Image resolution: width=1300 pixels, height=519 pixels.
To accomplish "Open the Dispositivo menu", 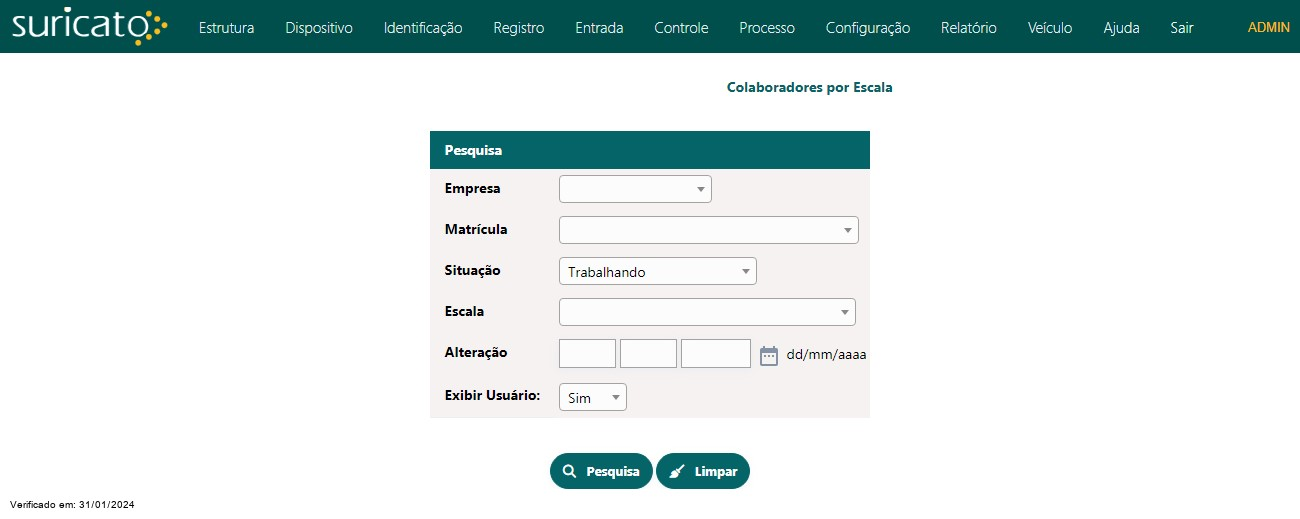I will (x=319, y=28).
